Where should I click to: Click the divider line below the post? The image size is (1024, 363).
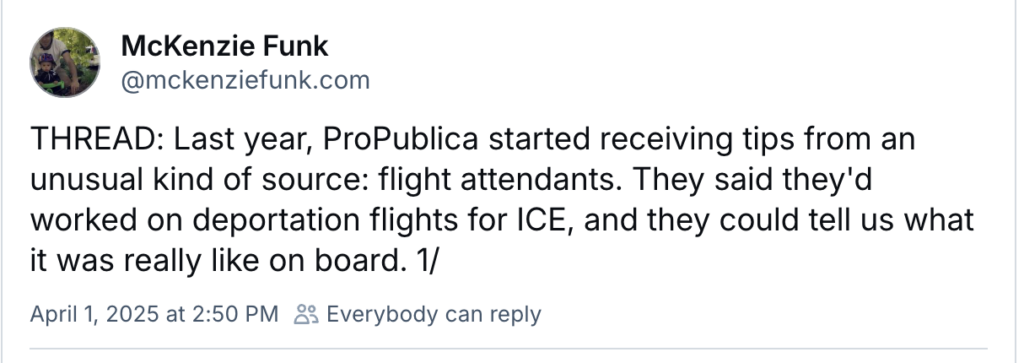[x=508, y=349]
